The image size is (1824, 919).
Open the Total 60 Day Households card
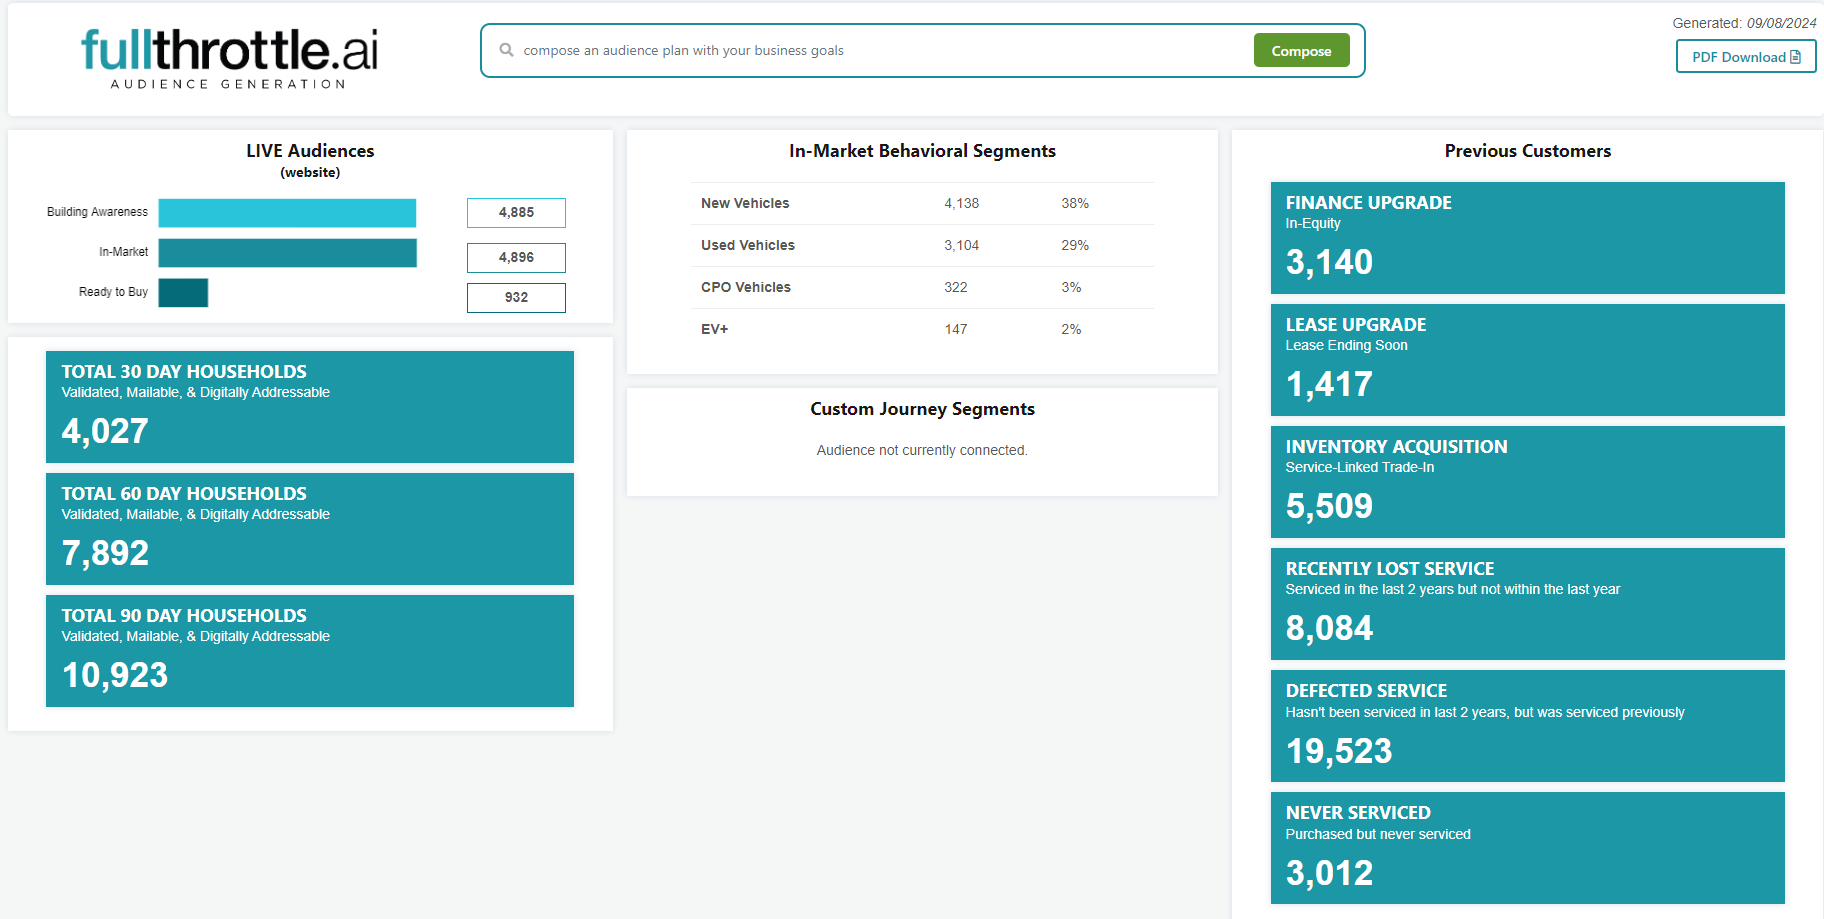click(x=310, y=529)
